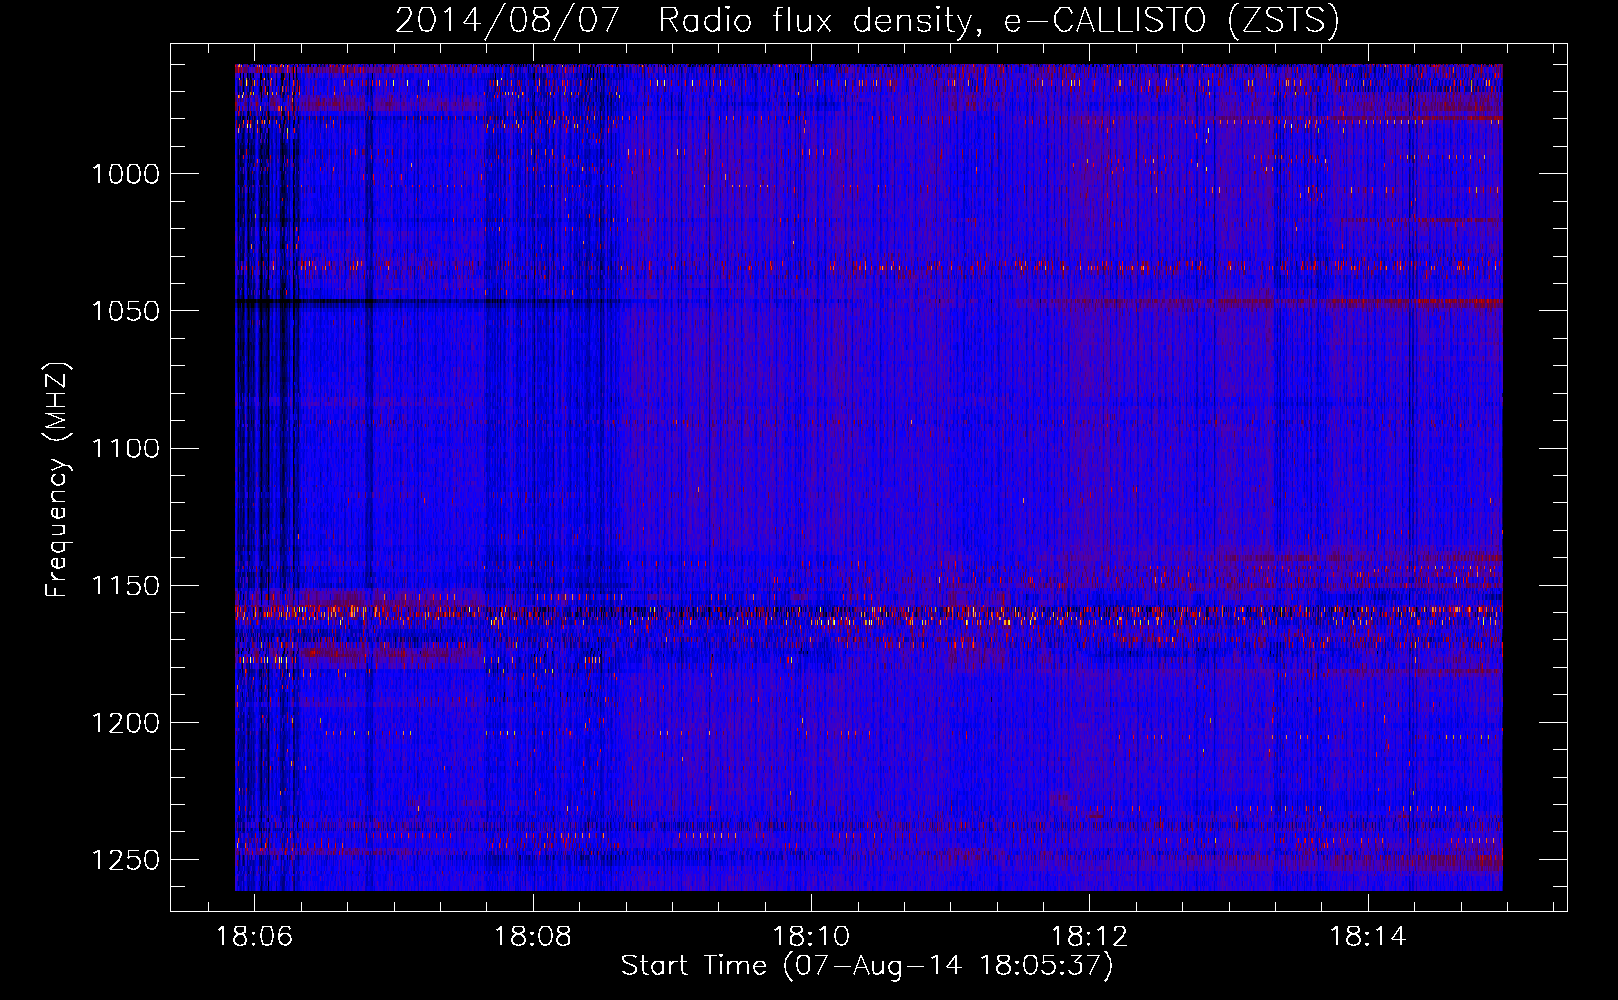
Task: Select the '1150' frequency tick label
Action: [x=125, y=586]
